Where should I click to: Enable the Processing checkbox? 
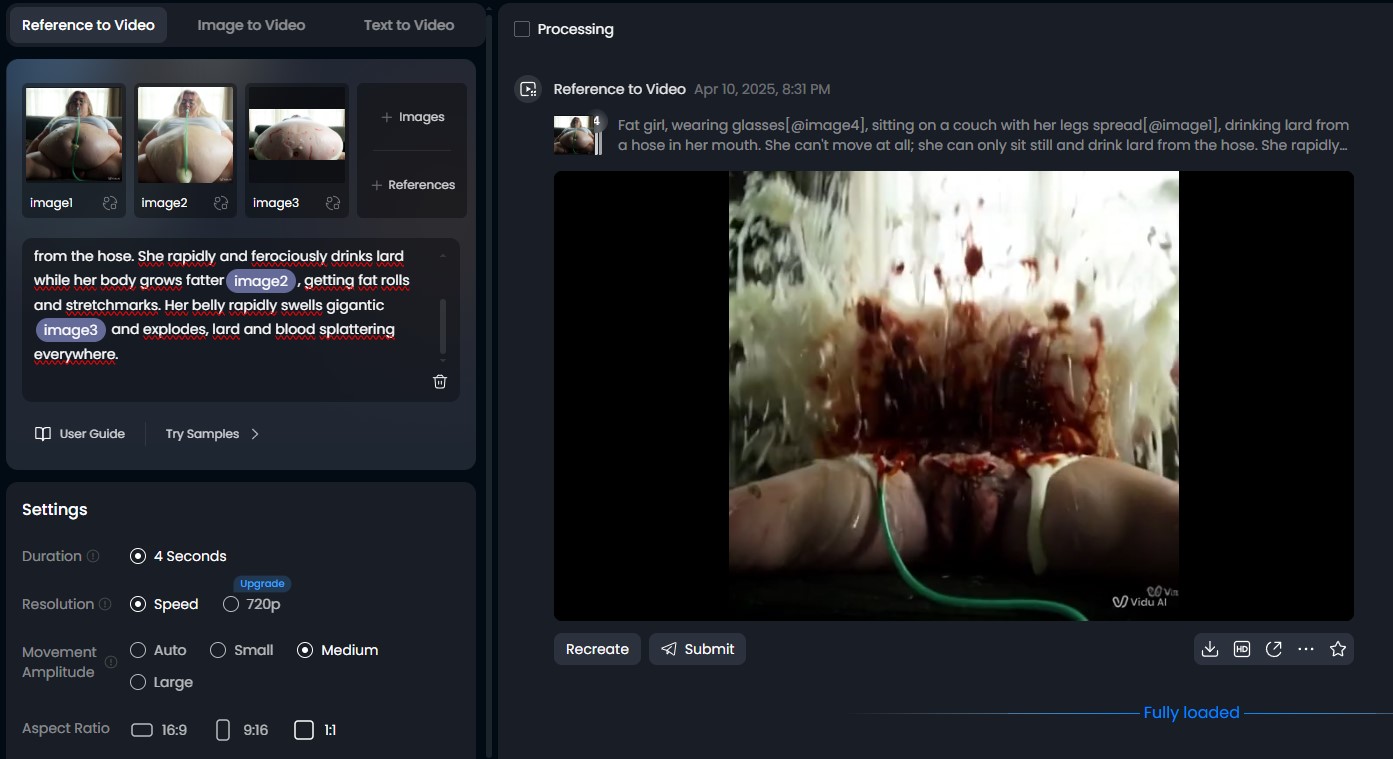tap(522, 29)
